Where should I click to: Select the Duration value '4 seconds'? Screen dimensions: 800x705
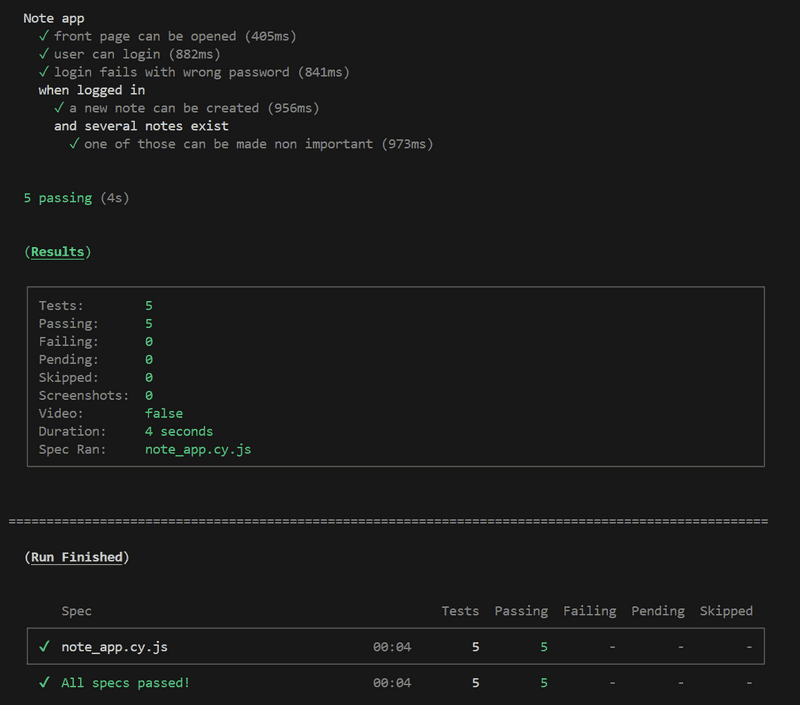tap(179, 431)
